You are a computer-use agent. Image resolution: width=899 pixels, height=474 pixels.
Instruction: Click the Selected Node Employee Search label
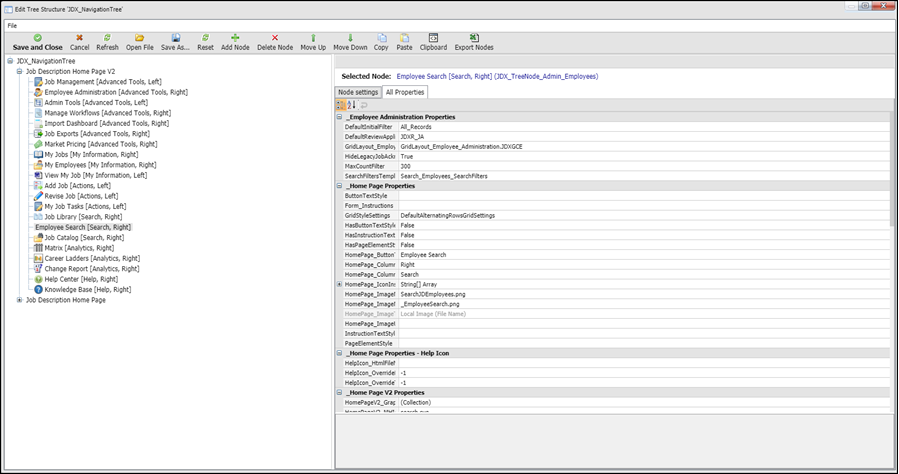click(497, 76)
